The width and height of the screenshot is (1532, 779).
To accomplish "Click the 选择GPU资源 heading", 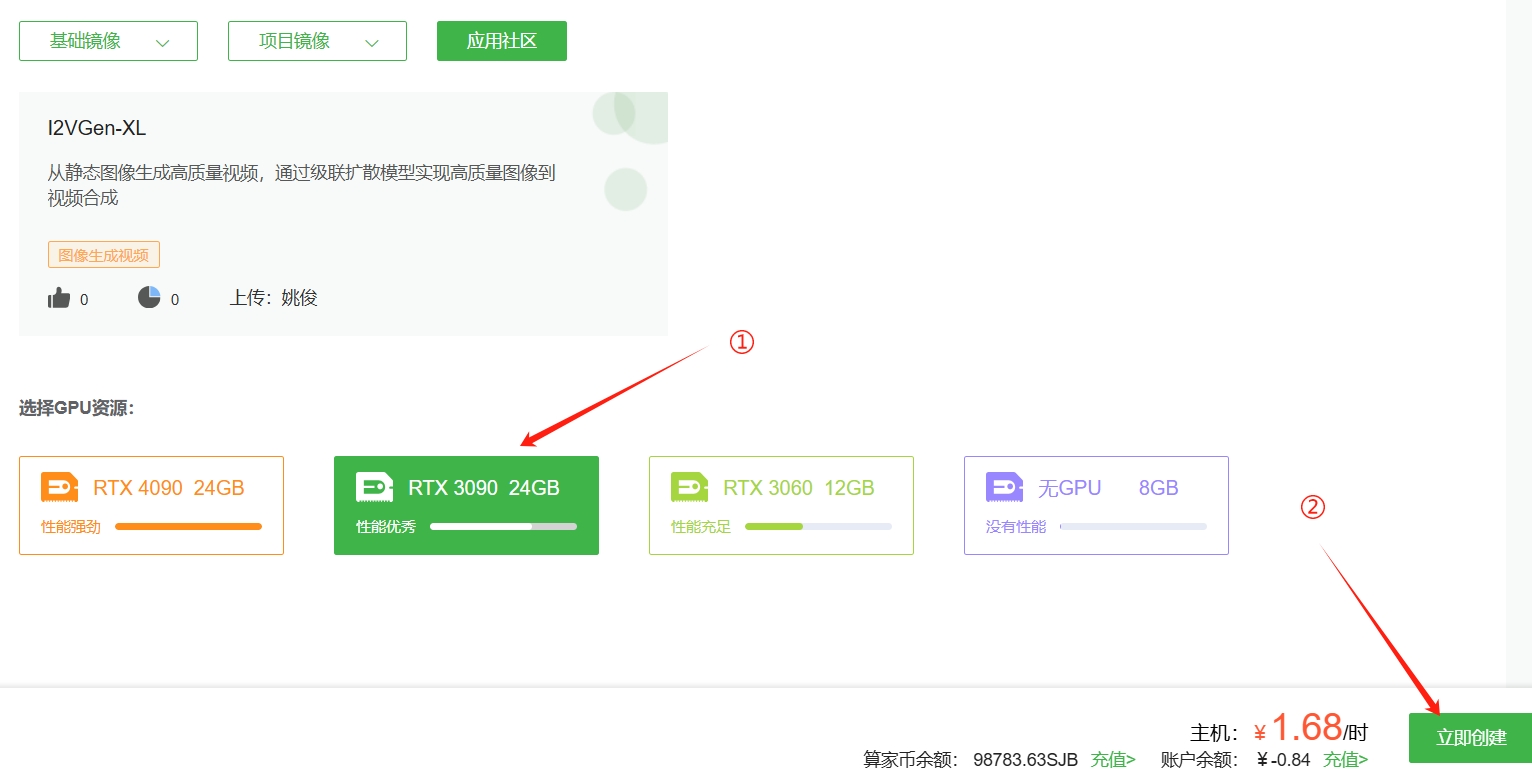I will pyautogui.click(x=77, y=408).
